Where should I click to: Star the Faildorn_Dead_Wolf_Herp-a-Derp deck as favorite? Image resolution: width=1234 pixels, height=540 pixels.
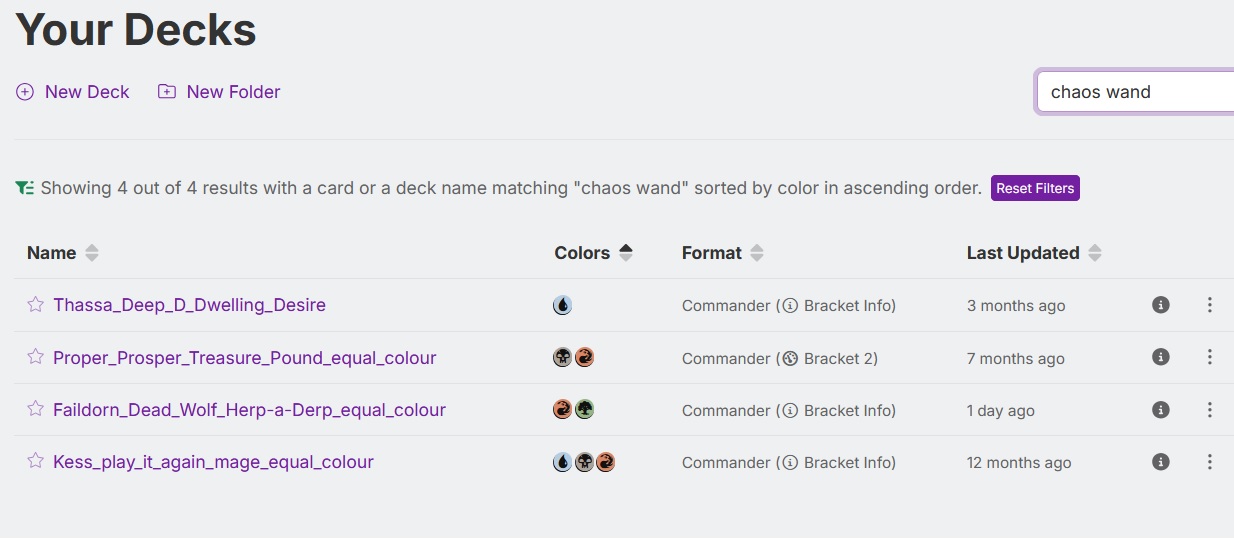pyautogui.click(x=35, y=409)
